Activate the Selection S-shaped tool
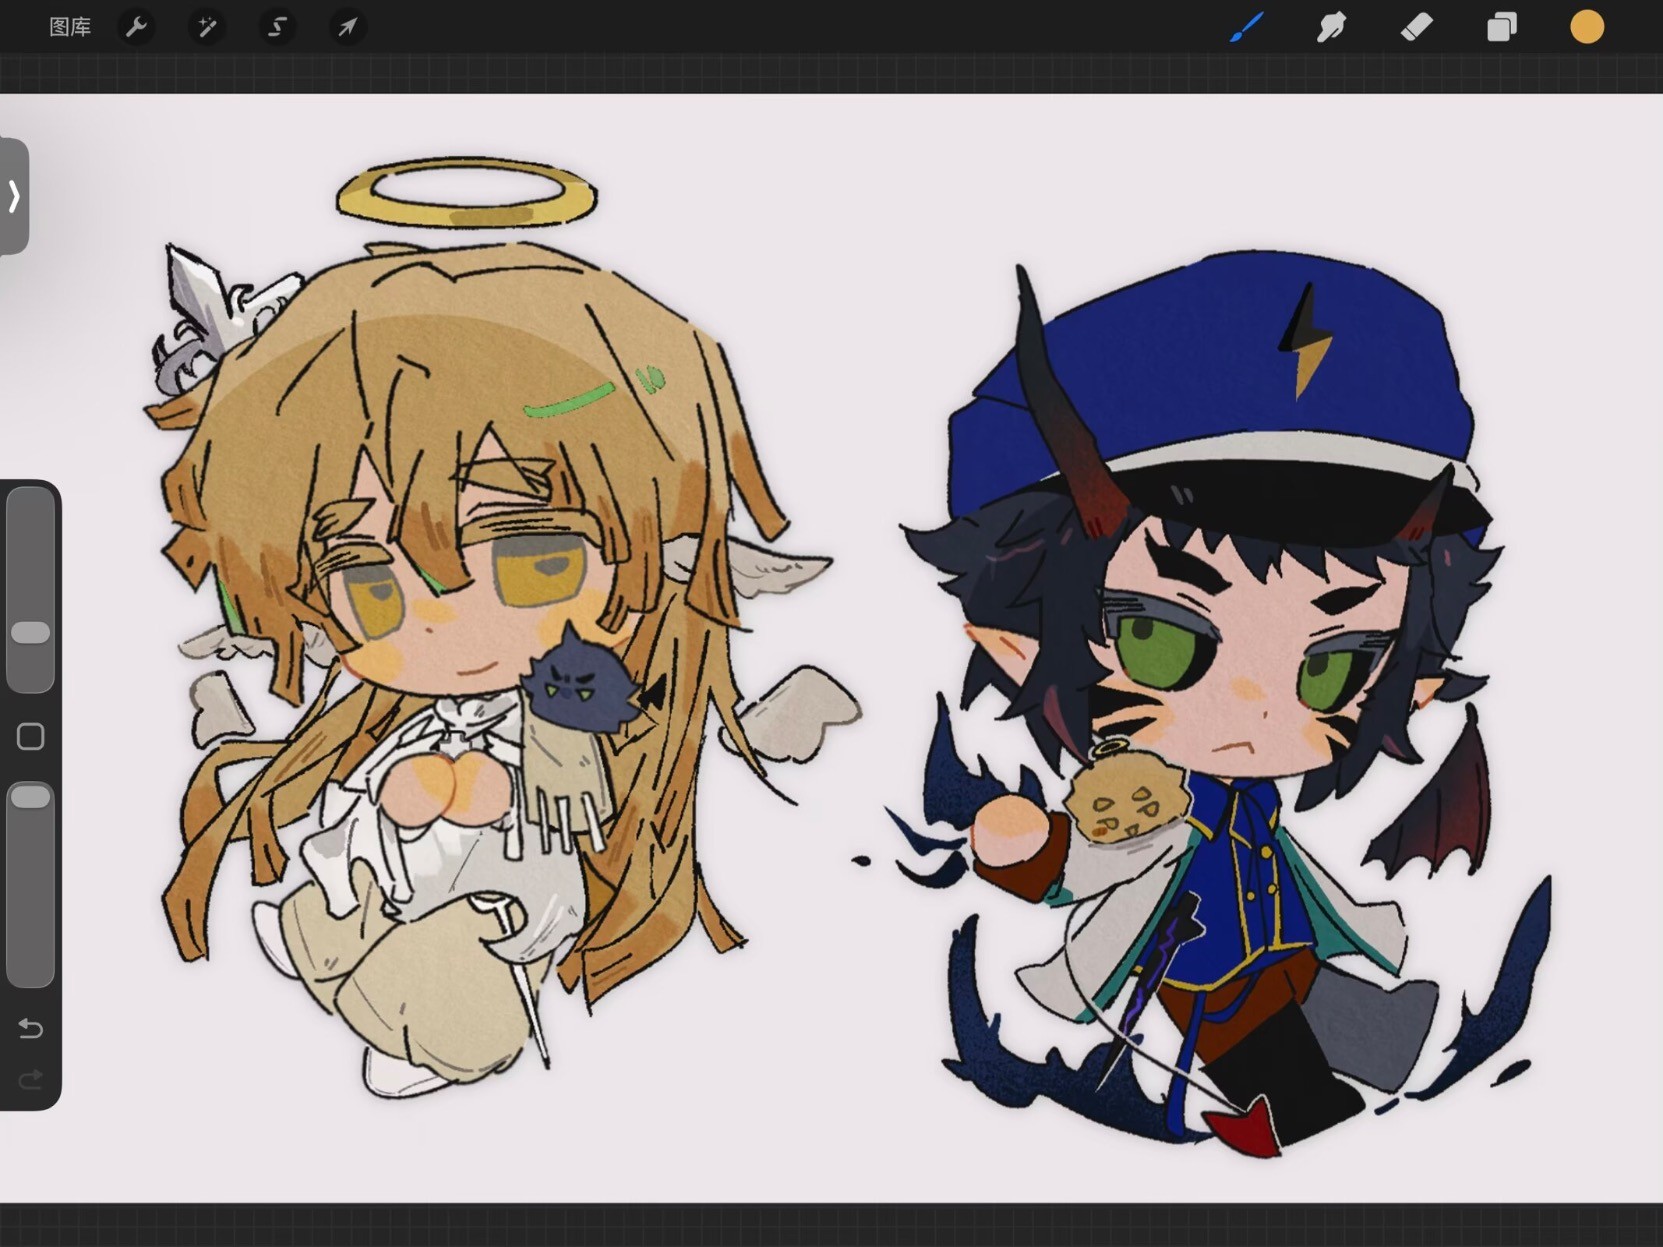Viewport: 1663px width, 1247px height. (277, 27)
